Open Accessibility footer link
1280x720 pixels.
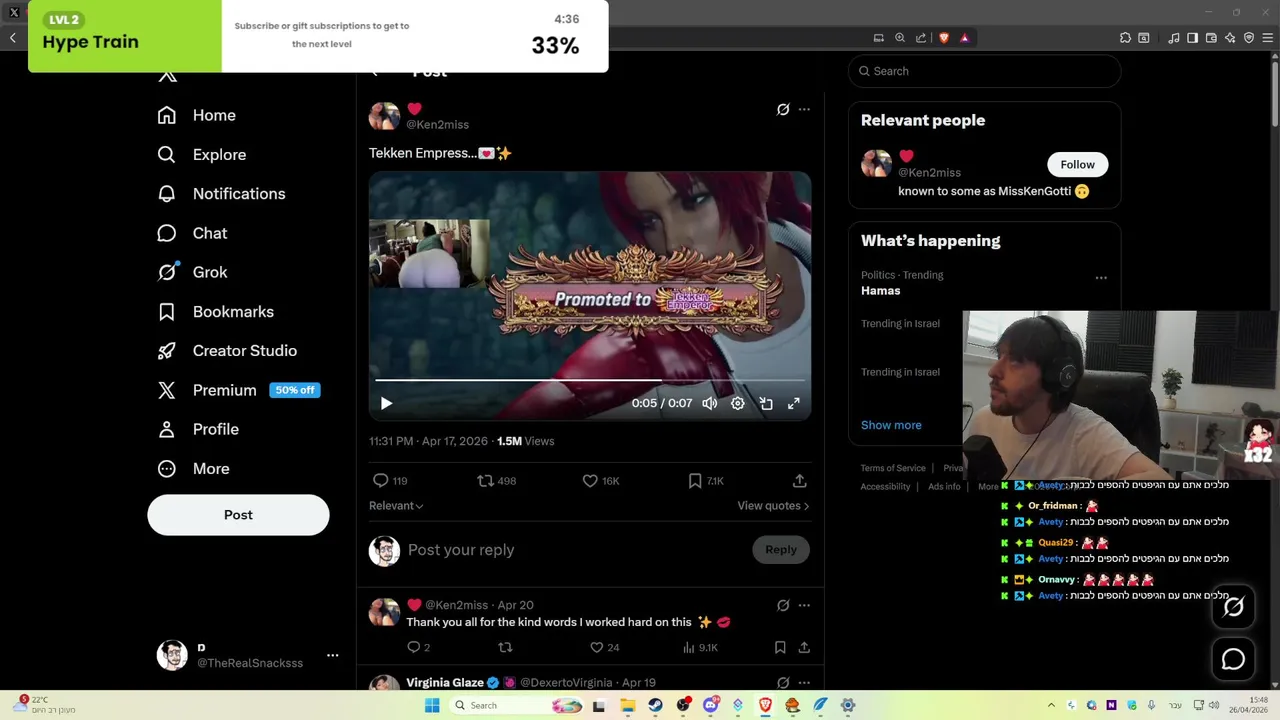point(885,487)
